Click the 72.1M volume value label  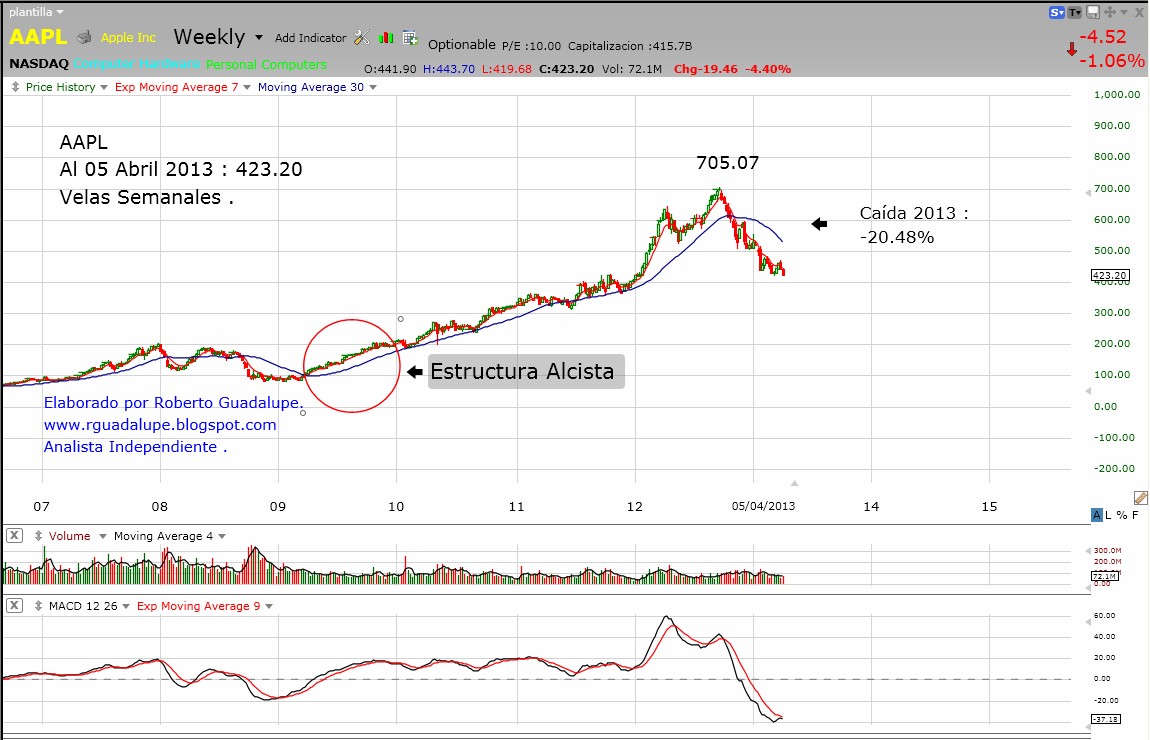[1104, 576]
